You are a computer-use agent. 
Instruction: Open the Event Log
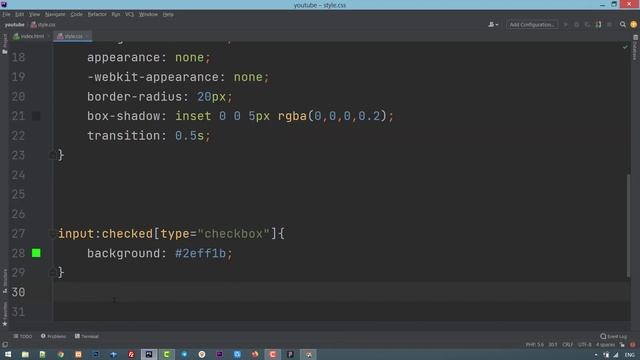[613, 336]
